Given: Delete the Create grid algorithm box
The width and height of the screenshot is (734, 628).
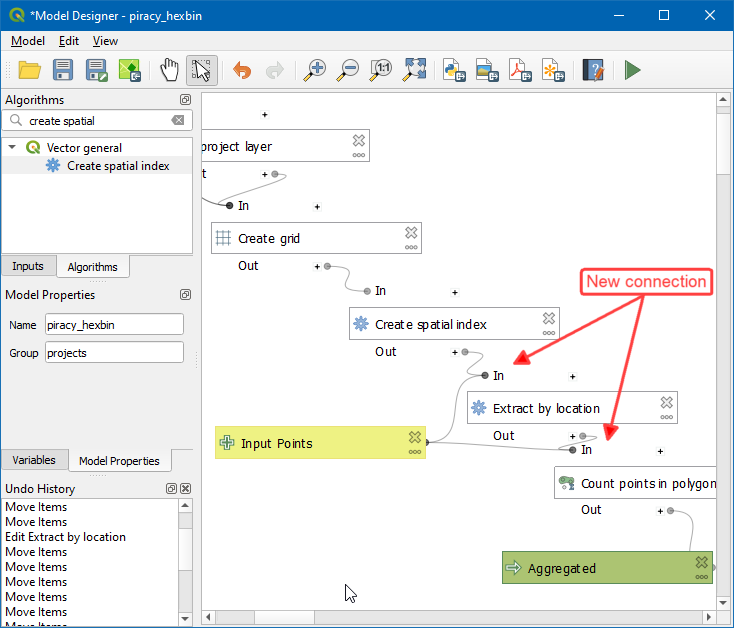Looking at the screenshot, I should 411,233.
